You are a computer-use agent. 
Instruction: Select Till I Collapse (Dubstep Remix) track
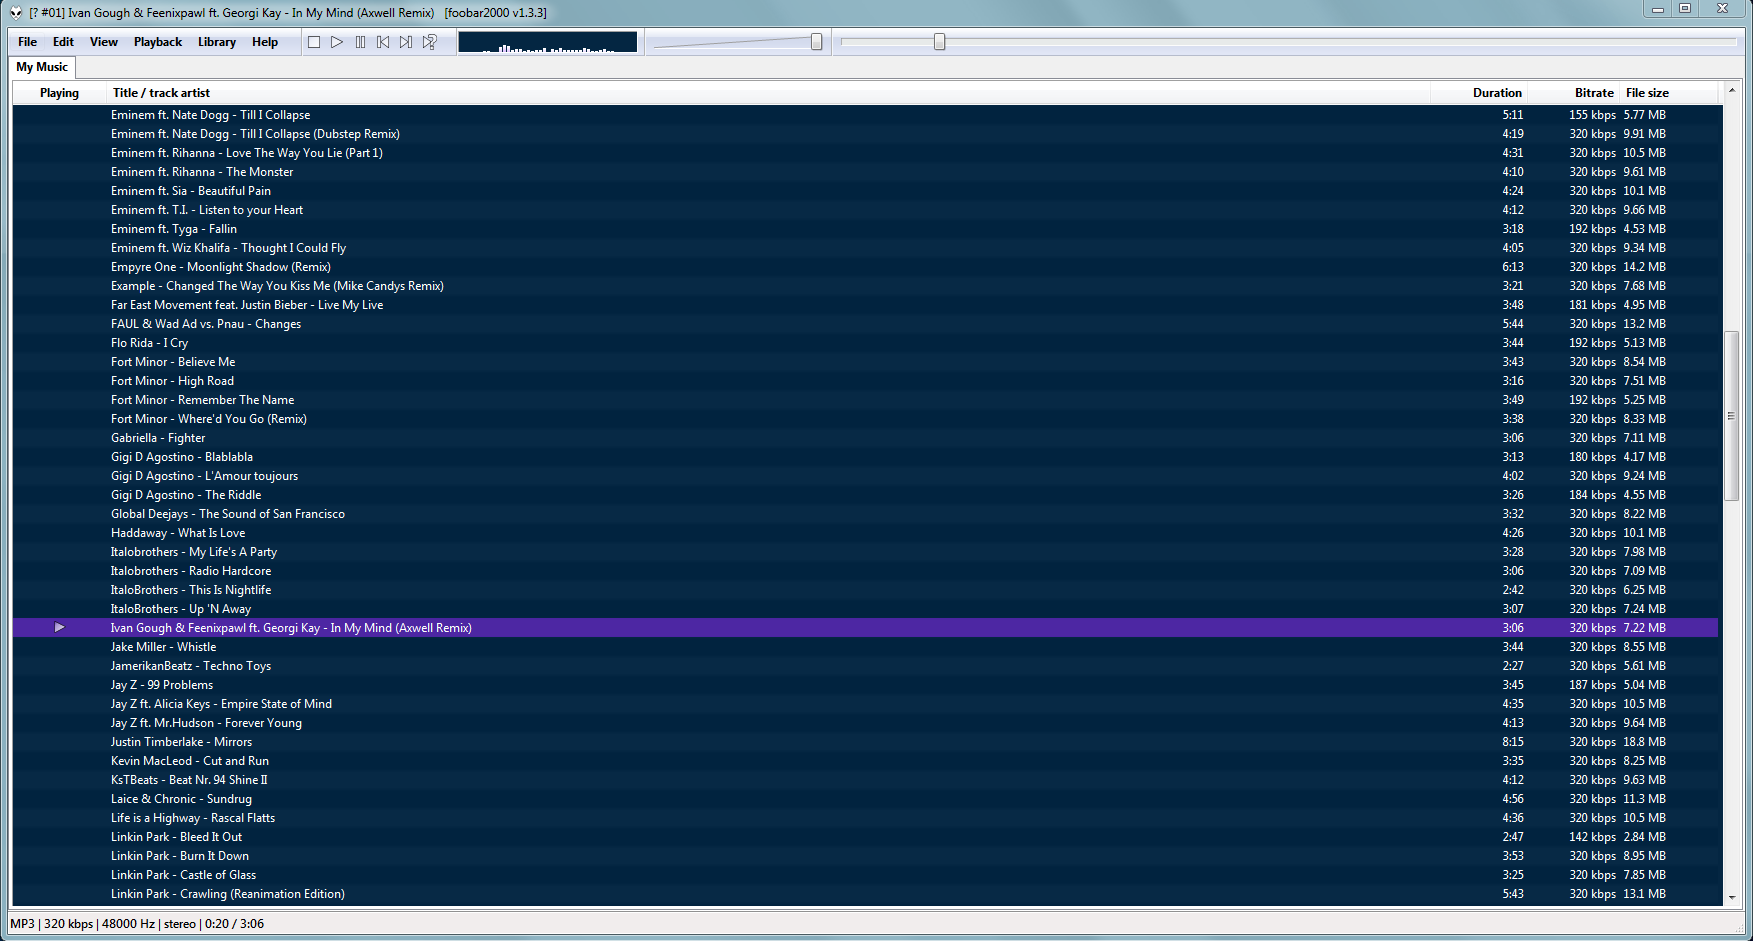865,134
